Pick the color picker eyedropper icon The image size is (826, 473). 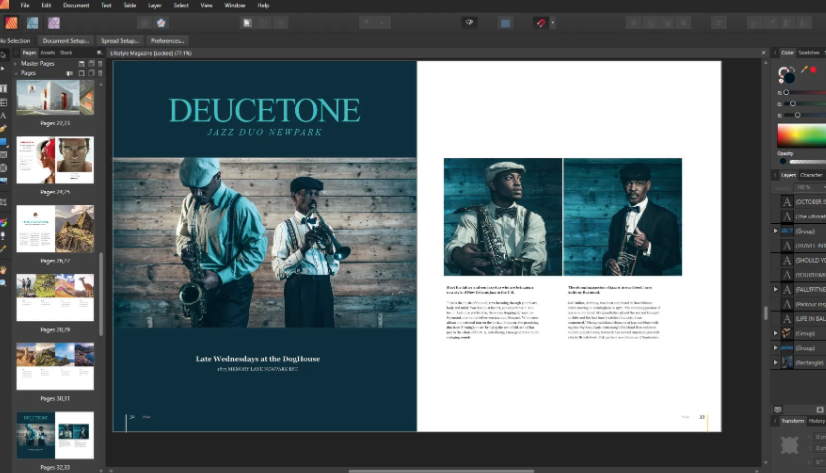coord(803,70)
